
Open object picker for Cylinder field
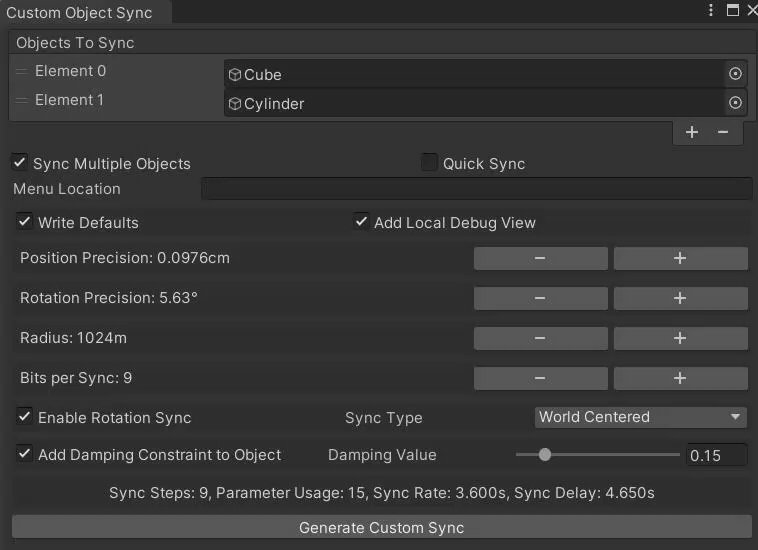735,102
